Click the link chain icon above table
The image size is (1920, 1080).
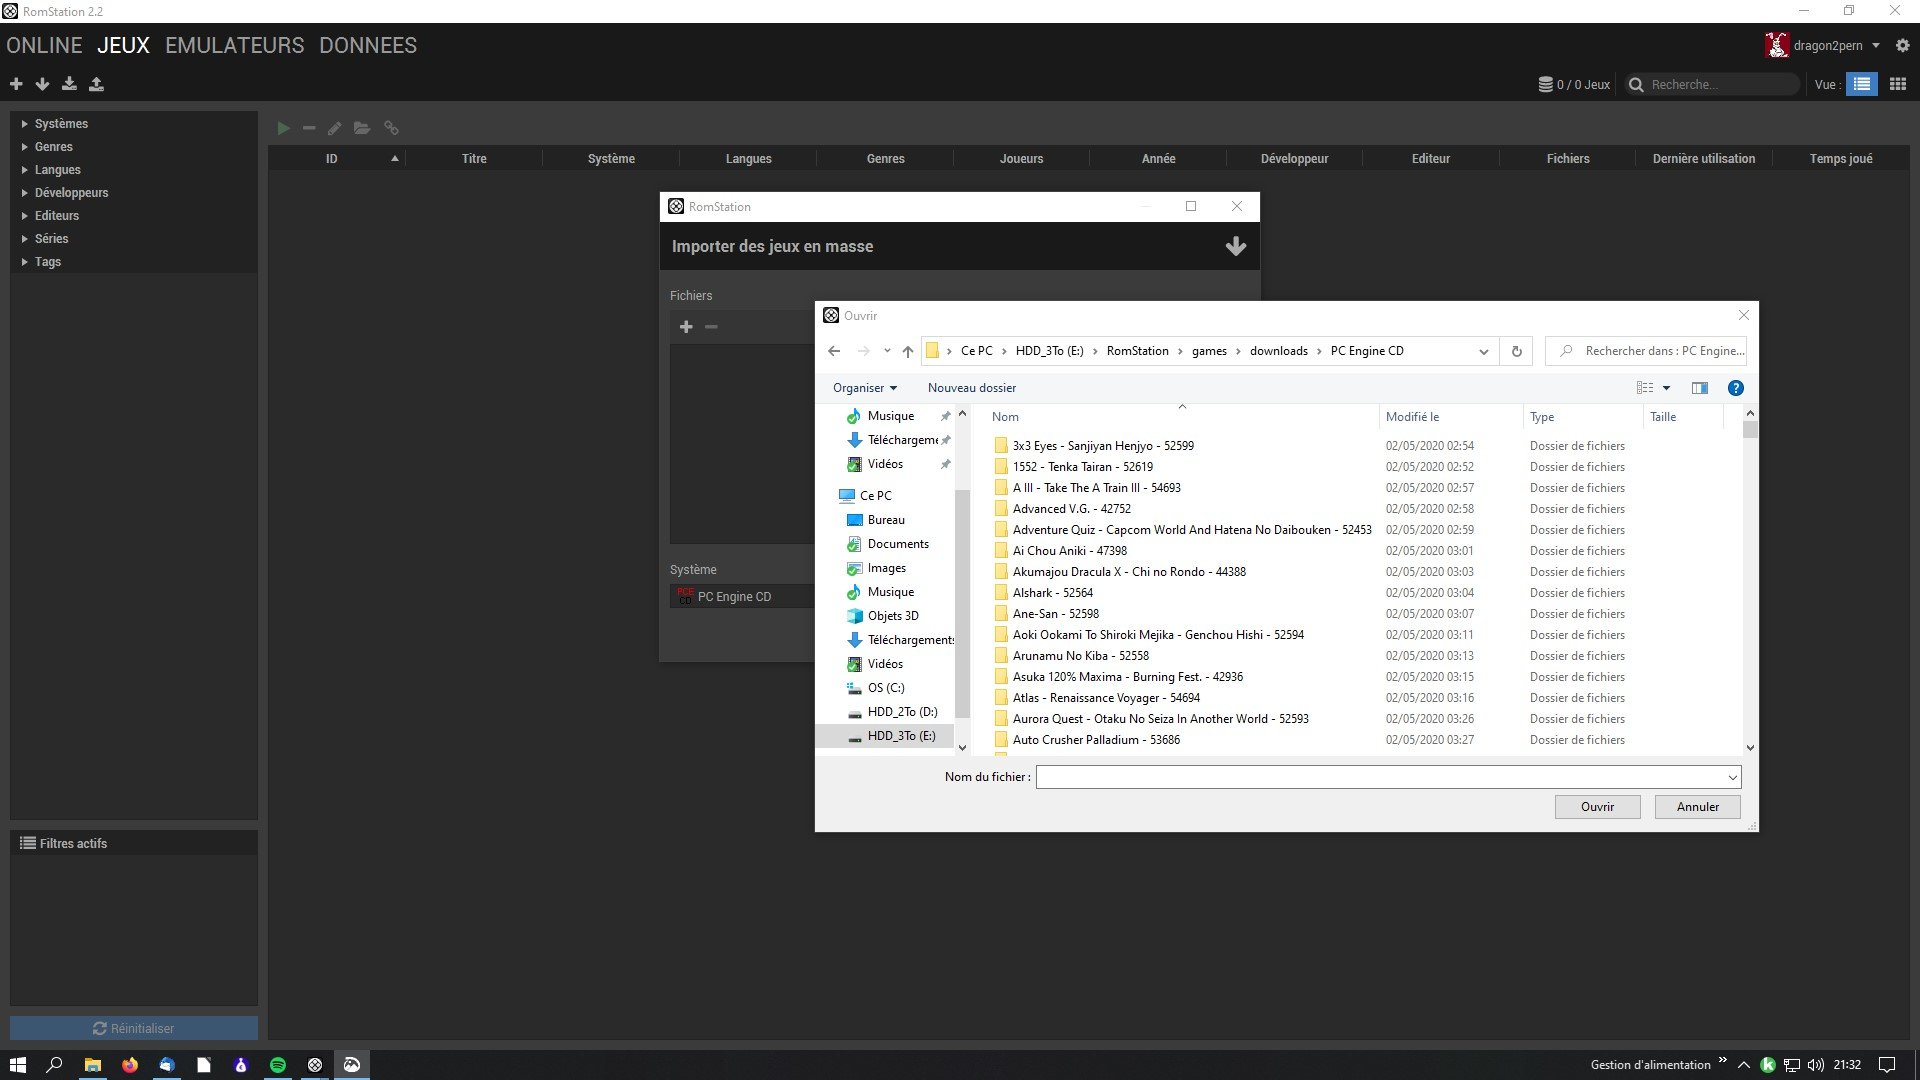(391, 128)
